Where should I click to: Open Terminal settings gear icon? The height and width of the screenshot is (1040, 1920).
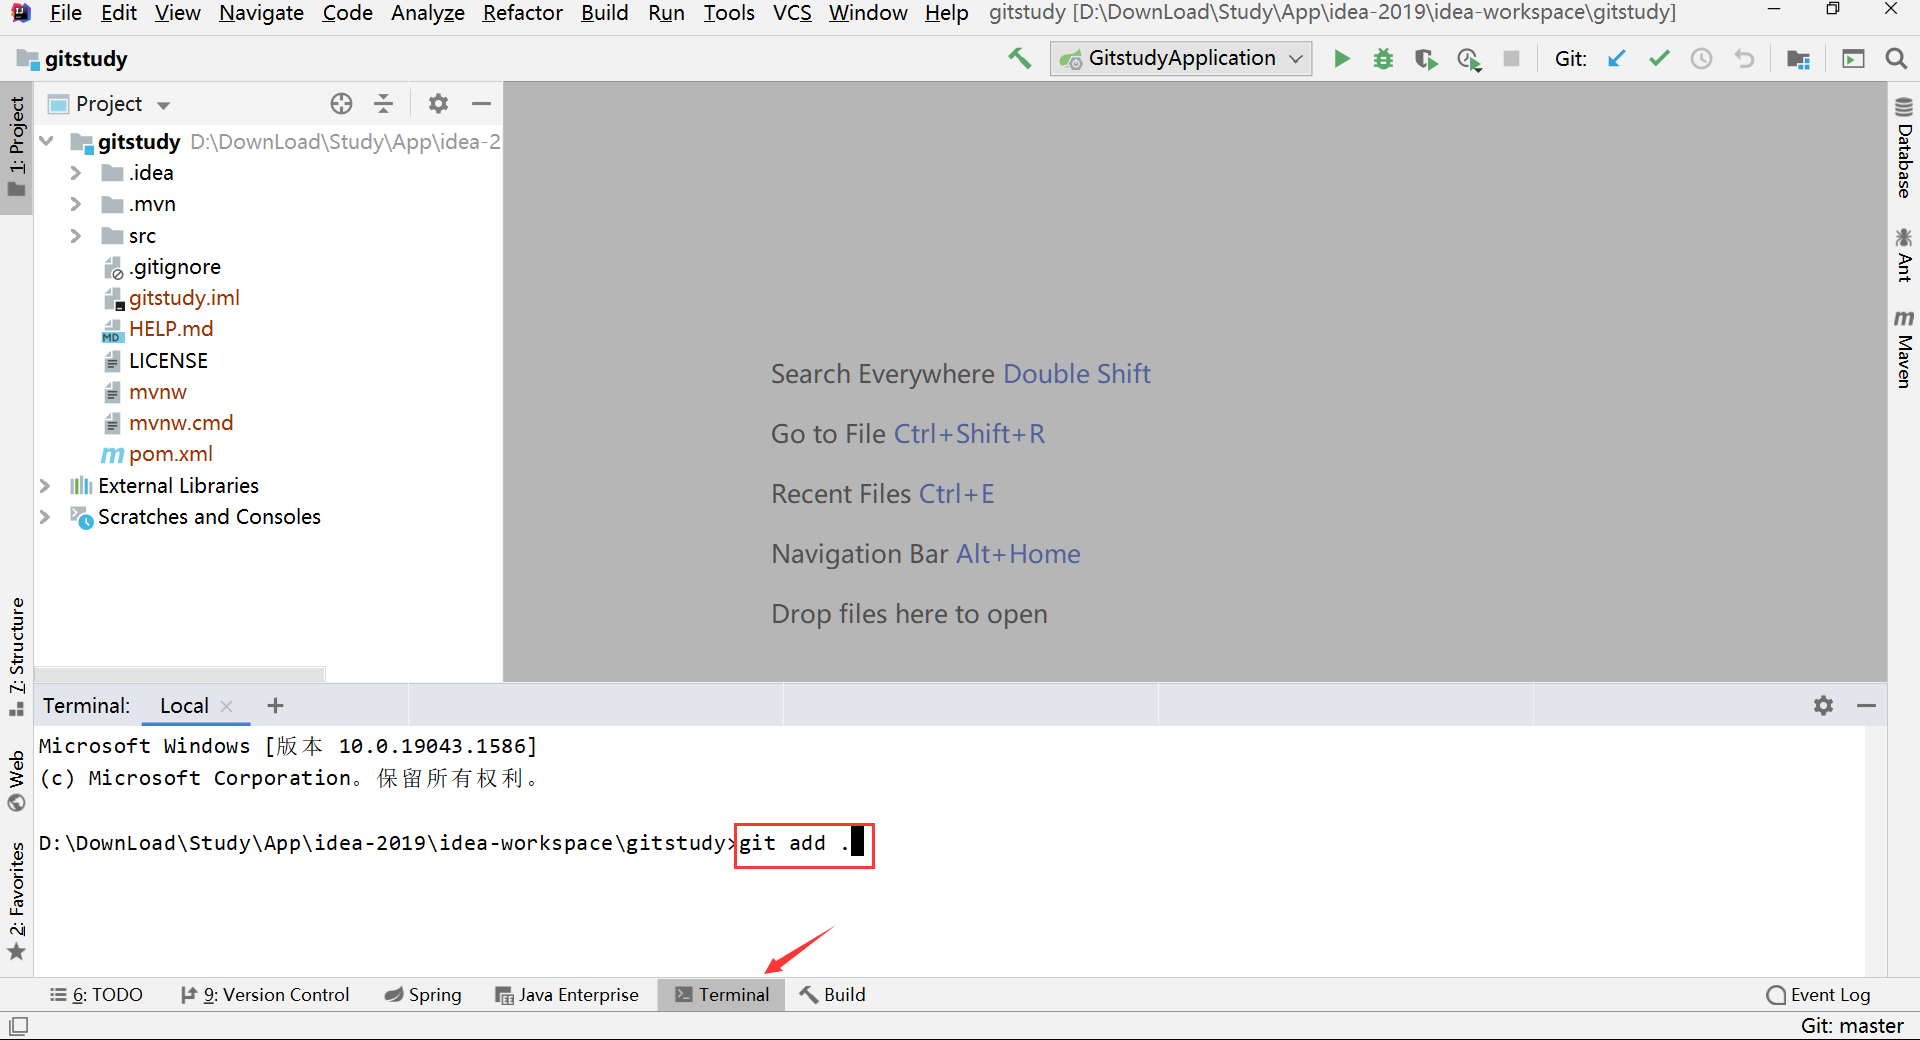pyautogui.click(x=1823, y=705)
